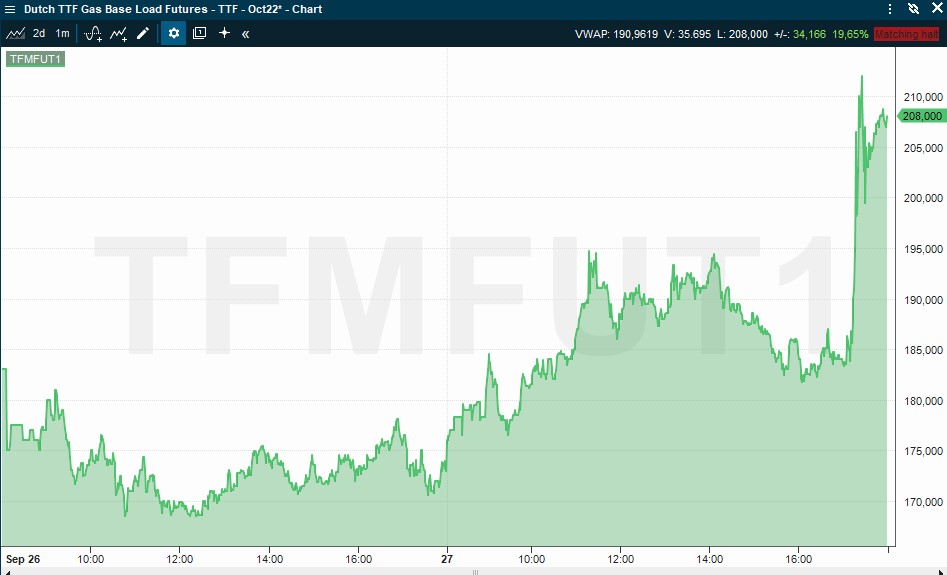Click the line chart type icon

pyautogui.click(x=15, y=33)
